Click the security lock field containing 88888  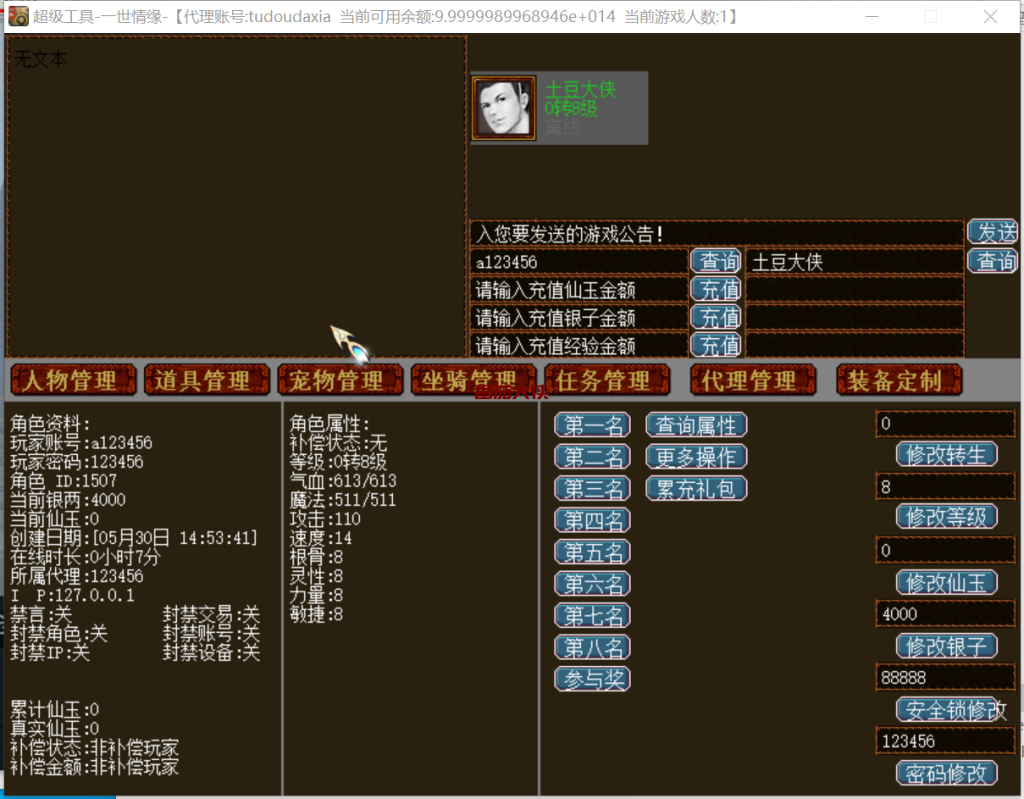coord(945,677)
